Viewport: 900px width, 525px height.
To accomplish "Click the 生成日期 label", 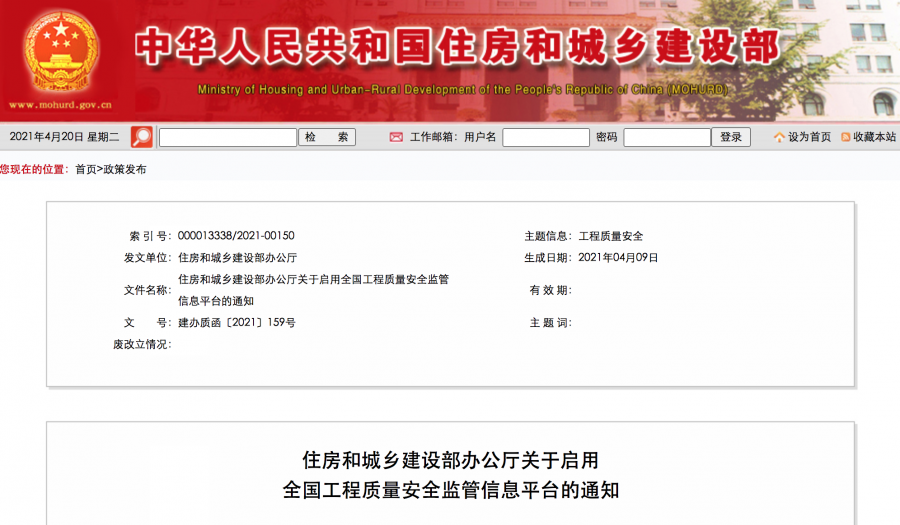I will 548,258.
